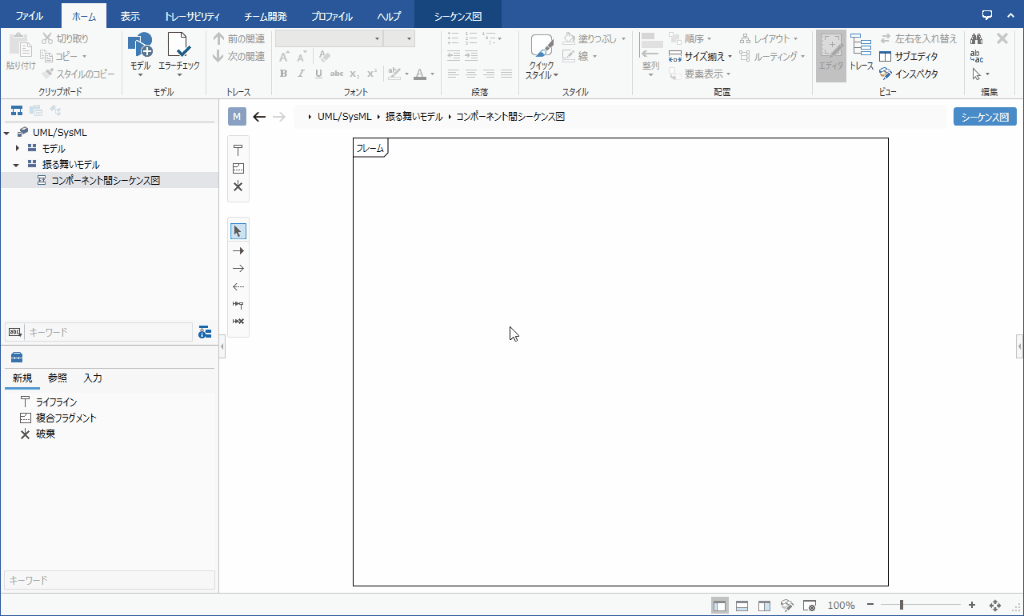Switch to the 参照 tab in the lower panel
This screenshot has height=616, width=1024.
[x=58, y=378]
